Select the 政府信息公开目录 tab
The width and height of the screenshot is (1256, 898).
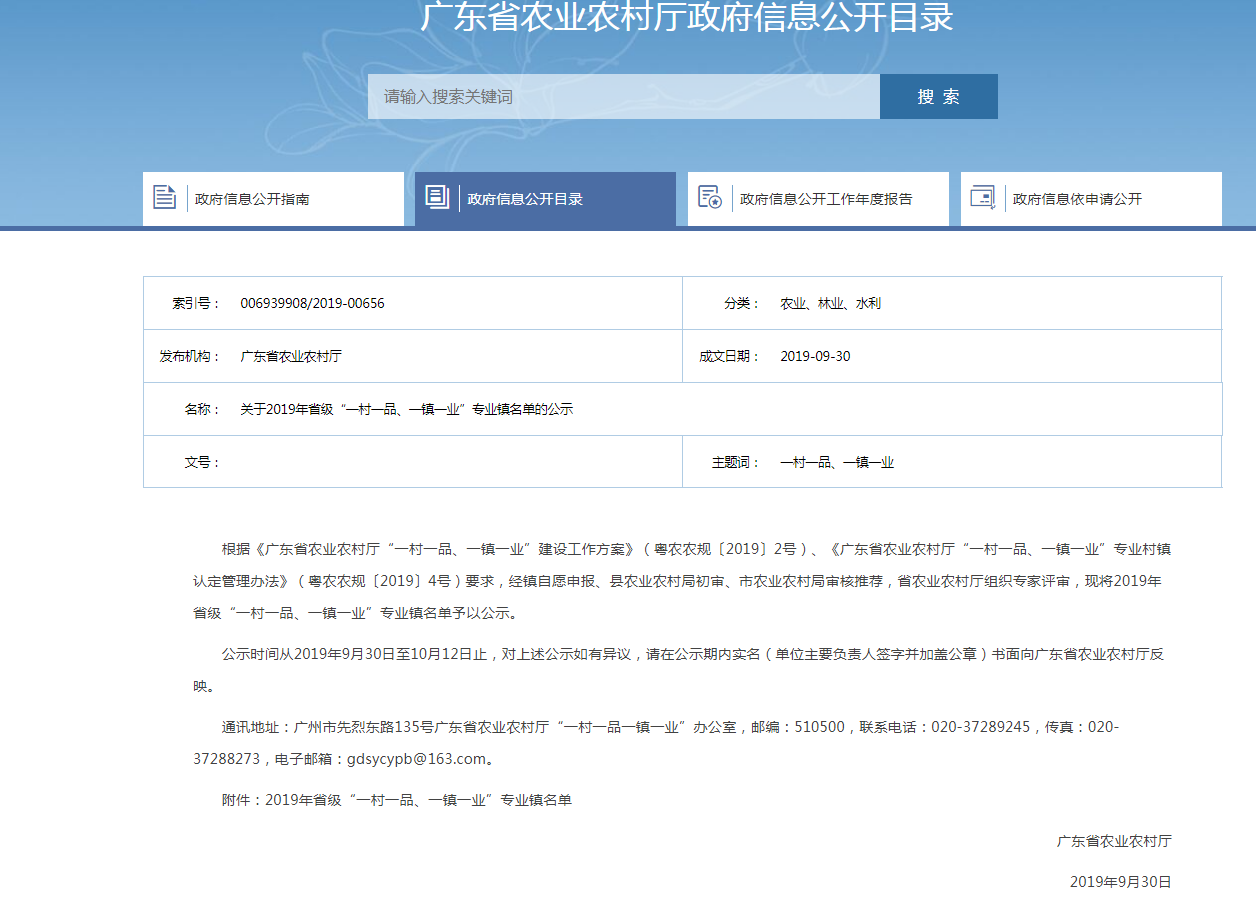[x=545, y=199]
